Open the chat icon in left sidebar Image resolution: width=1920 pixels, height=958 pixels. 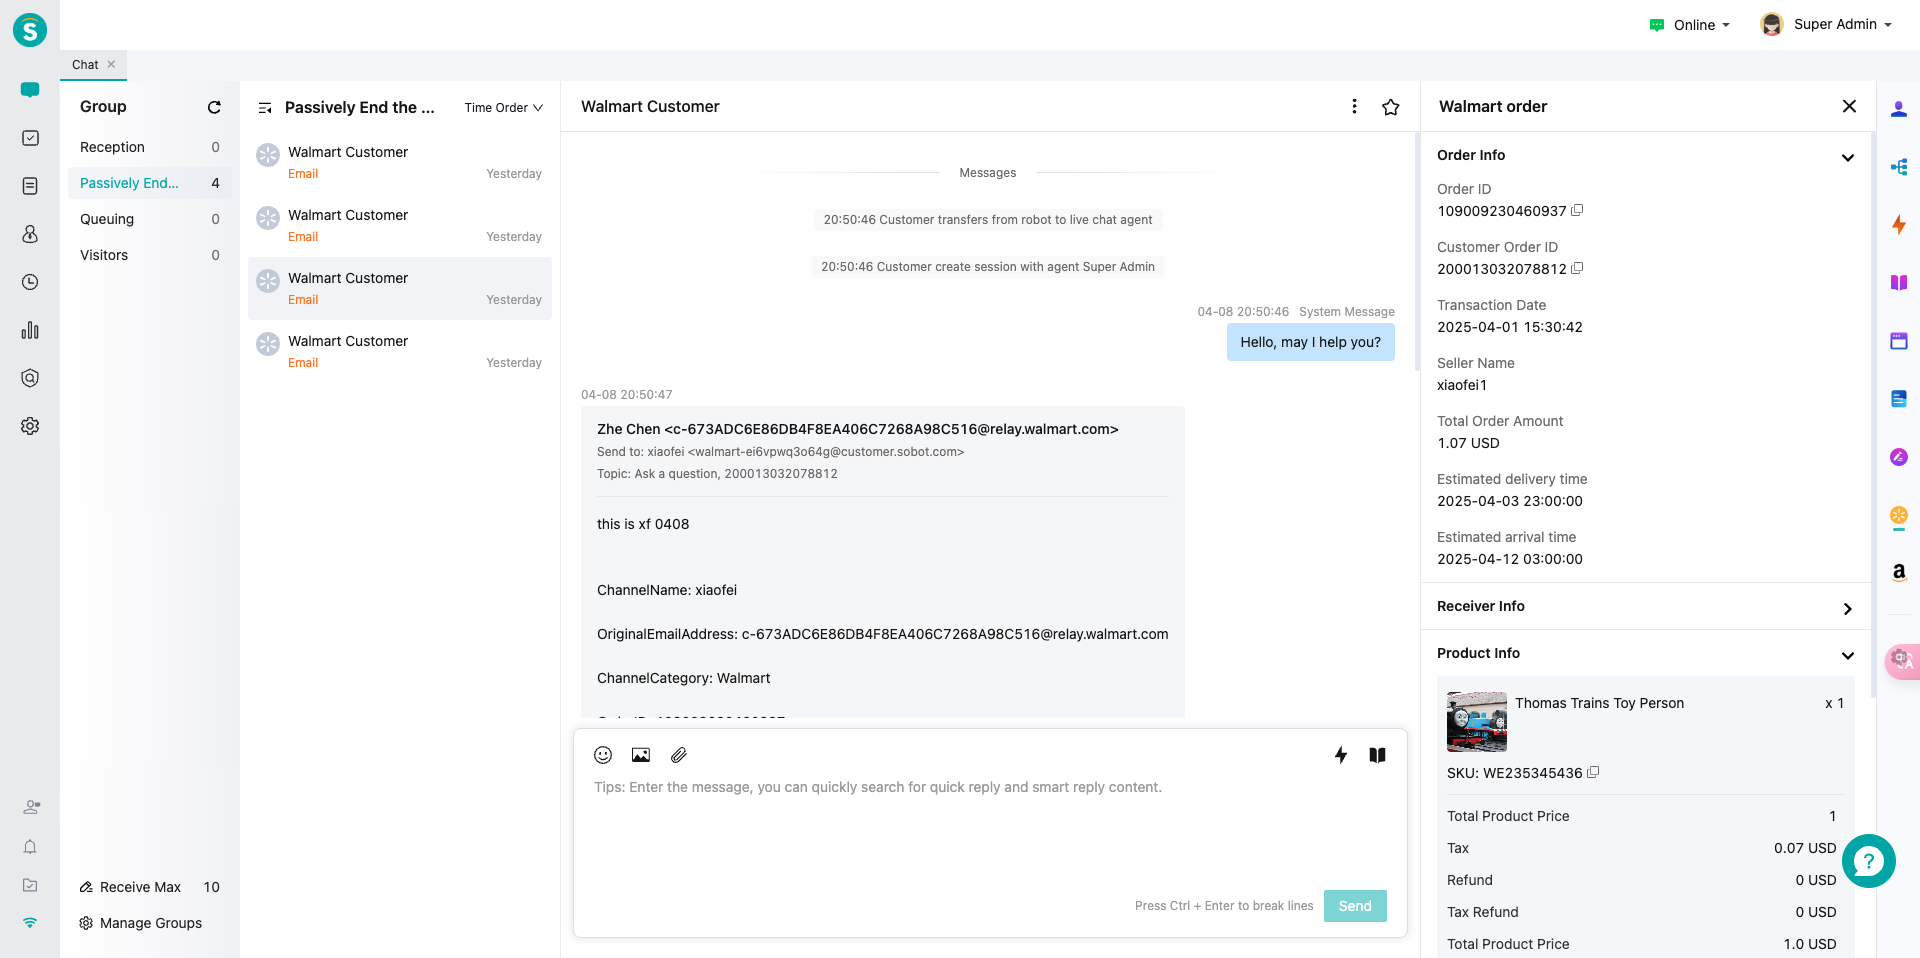point(30,90)
